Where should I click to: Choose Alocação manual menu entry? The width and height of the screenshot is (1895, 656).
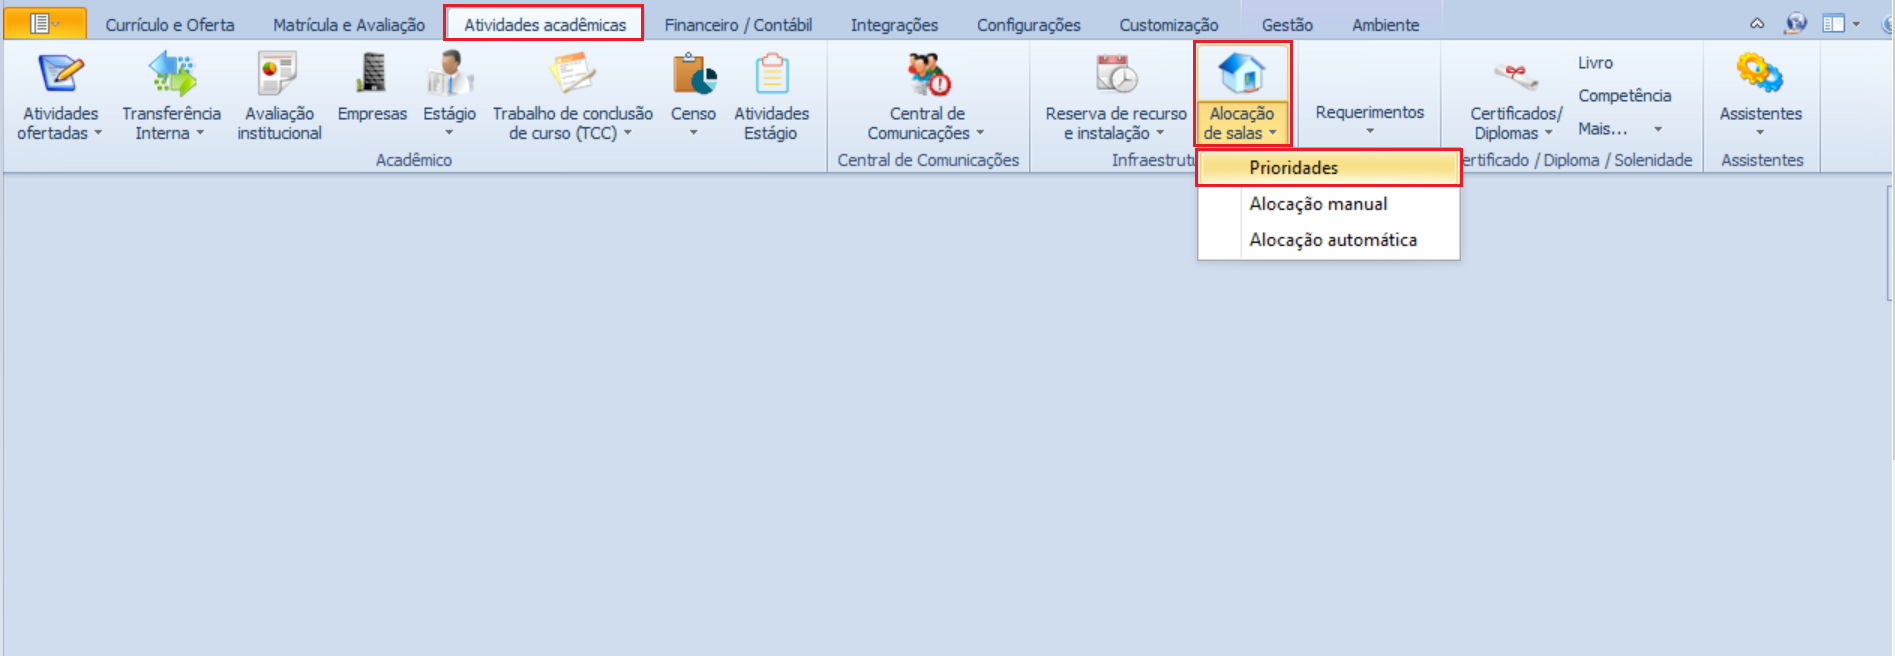[x=1329, y=204]
